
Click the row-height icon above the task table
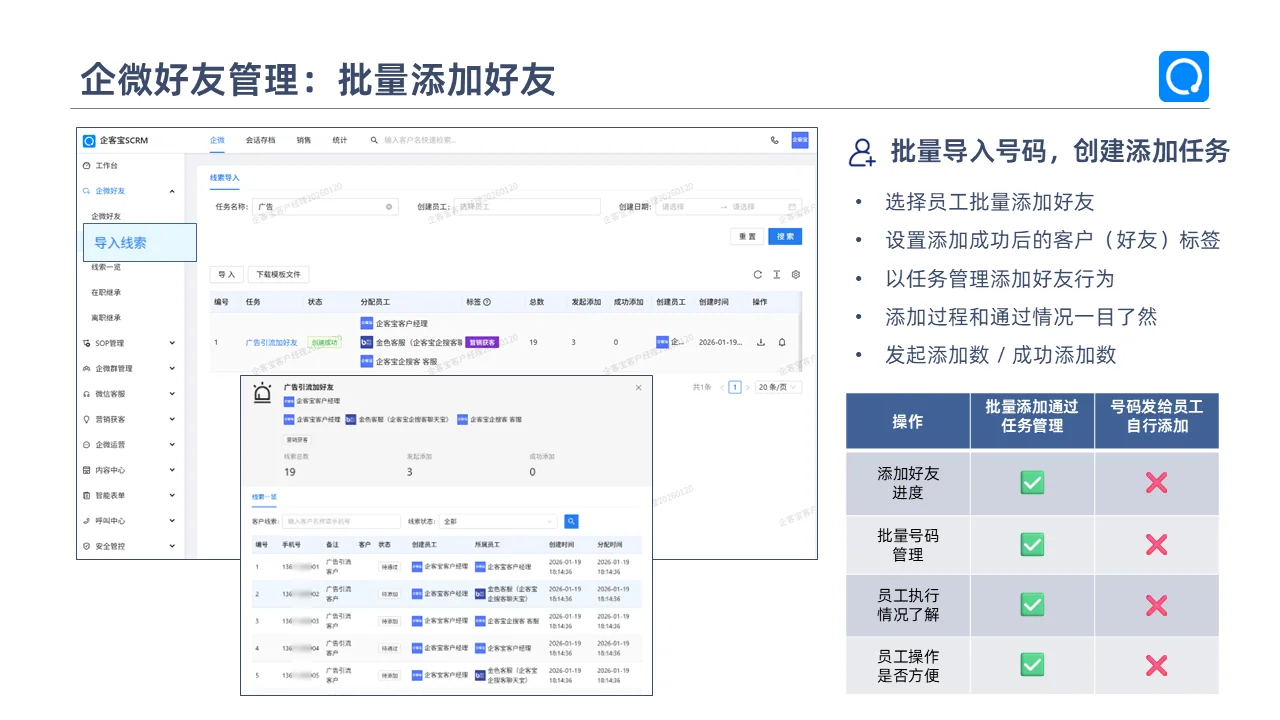pos(777,274)
